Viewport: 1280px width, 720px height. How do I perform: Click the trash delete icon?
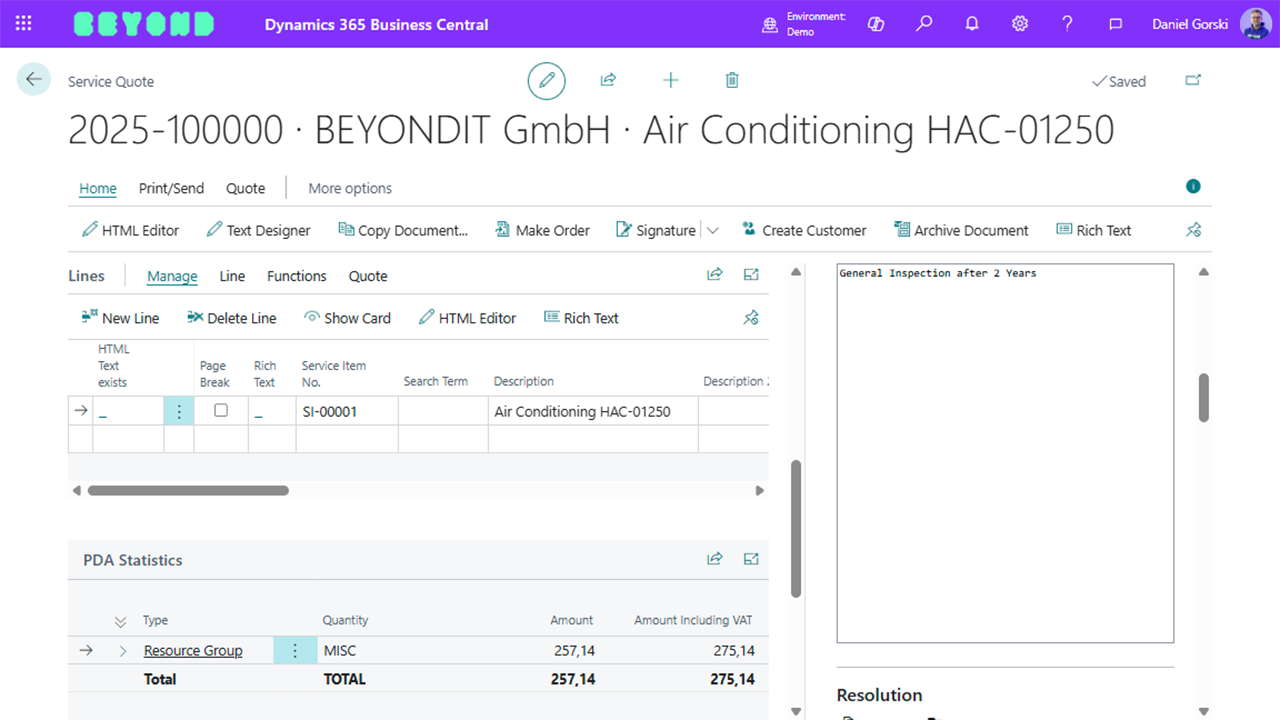[732, 81]
